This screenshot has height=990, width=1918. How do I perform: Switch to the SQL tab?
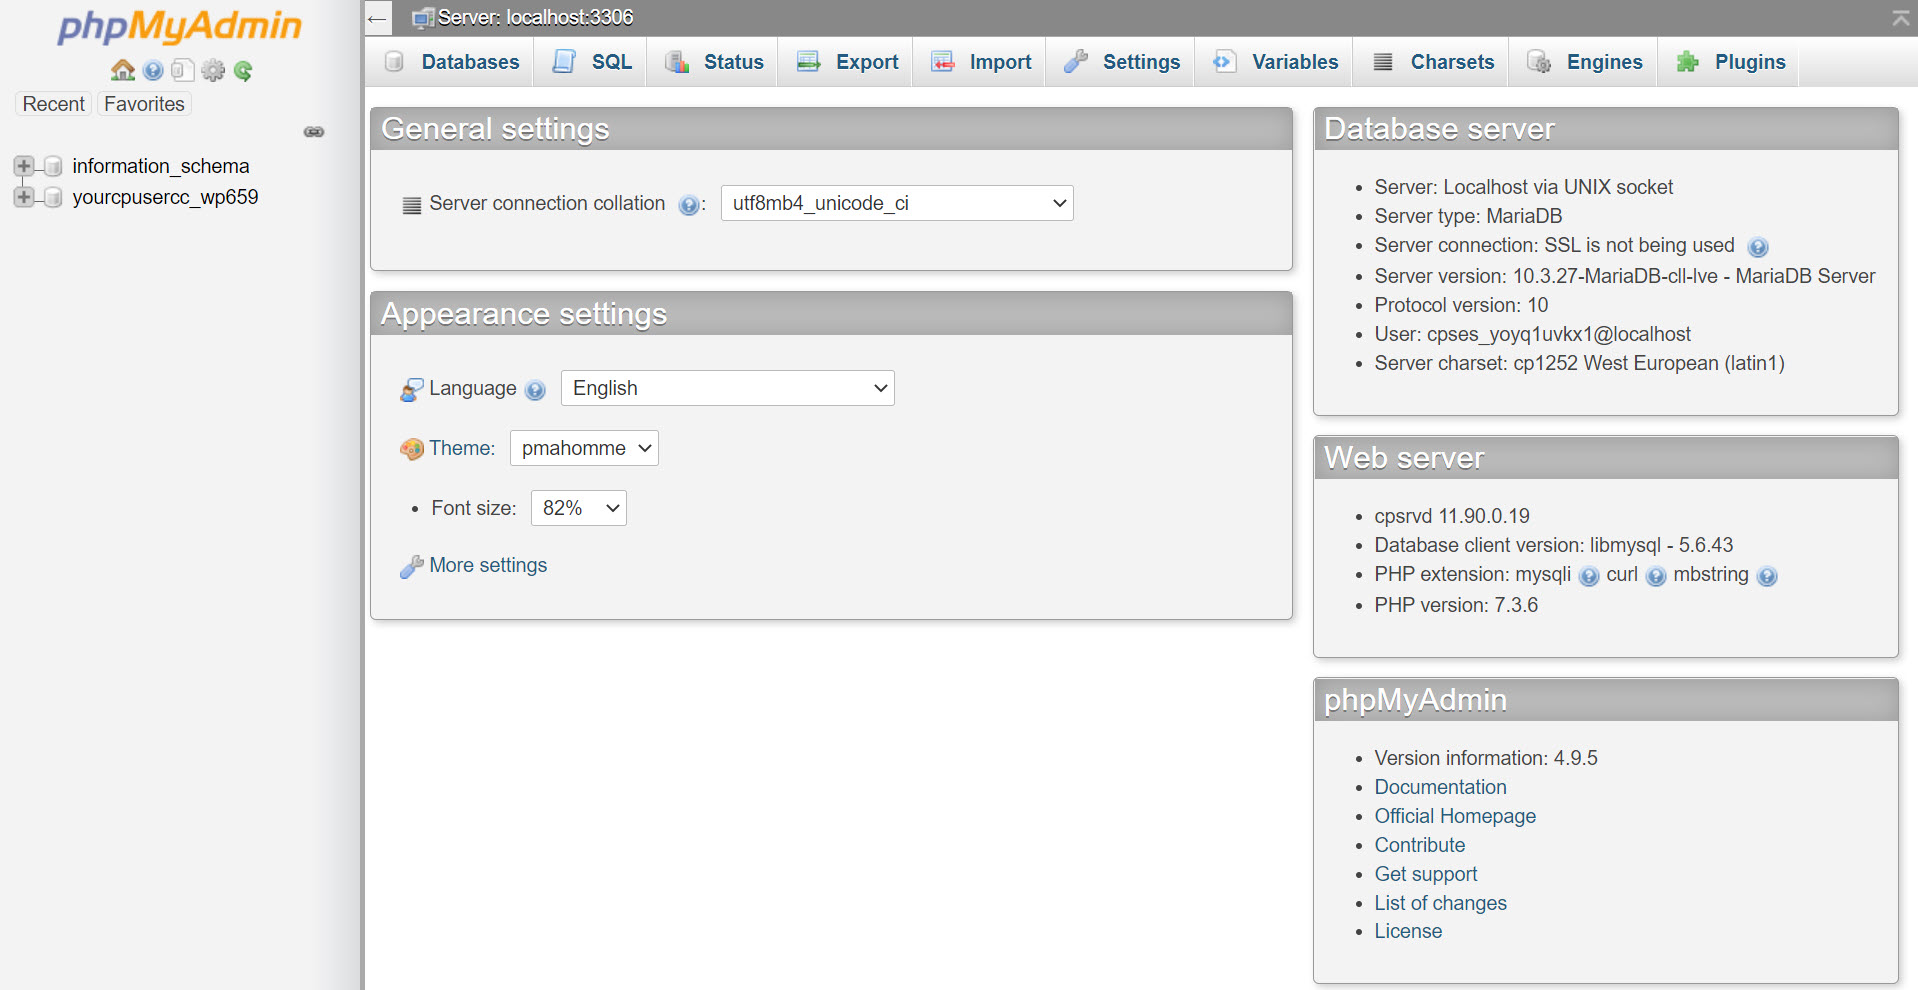pyautogui.click(x=593, y=62)
